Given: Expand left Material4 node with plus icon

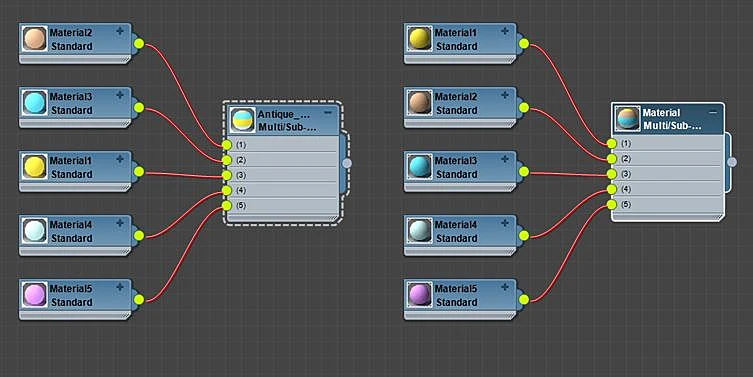Looking at the screenshot, I should click(x=120, y=223).
